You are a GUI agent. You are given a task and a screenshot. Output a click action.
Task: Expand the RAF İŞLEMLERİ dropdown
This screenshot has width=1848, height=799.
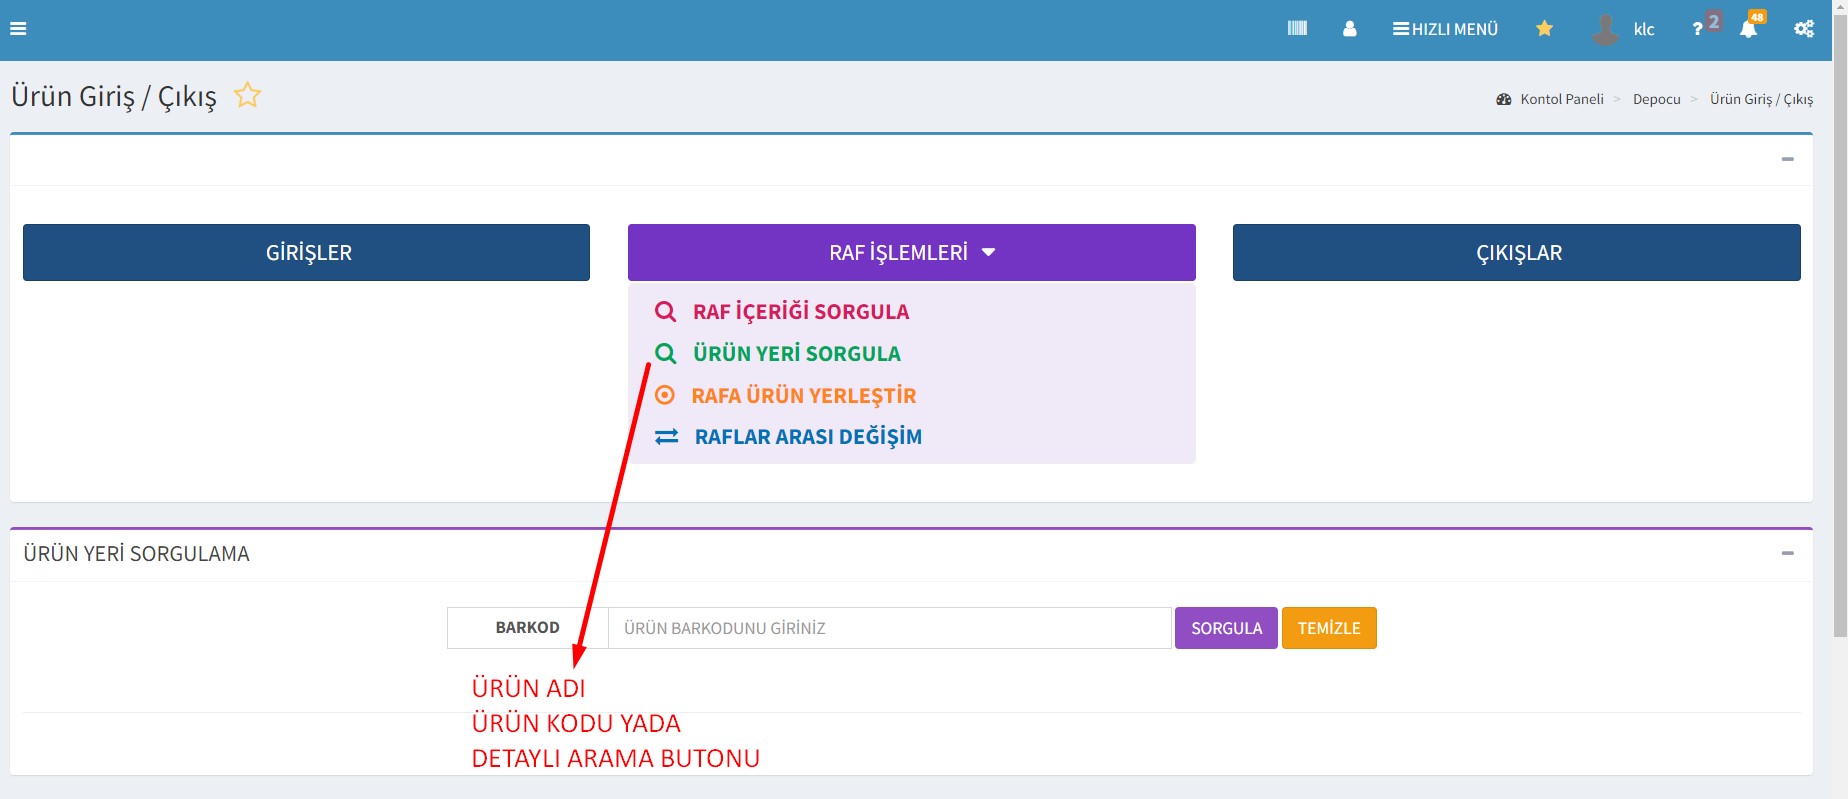click(911, 252)
